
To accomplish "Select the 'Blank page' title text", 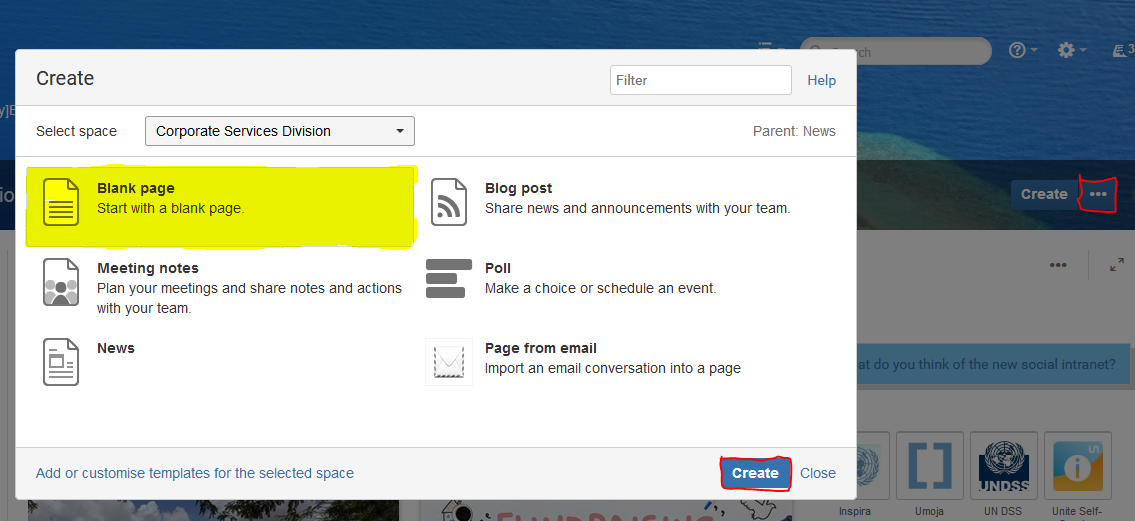I will click(135, 188).
